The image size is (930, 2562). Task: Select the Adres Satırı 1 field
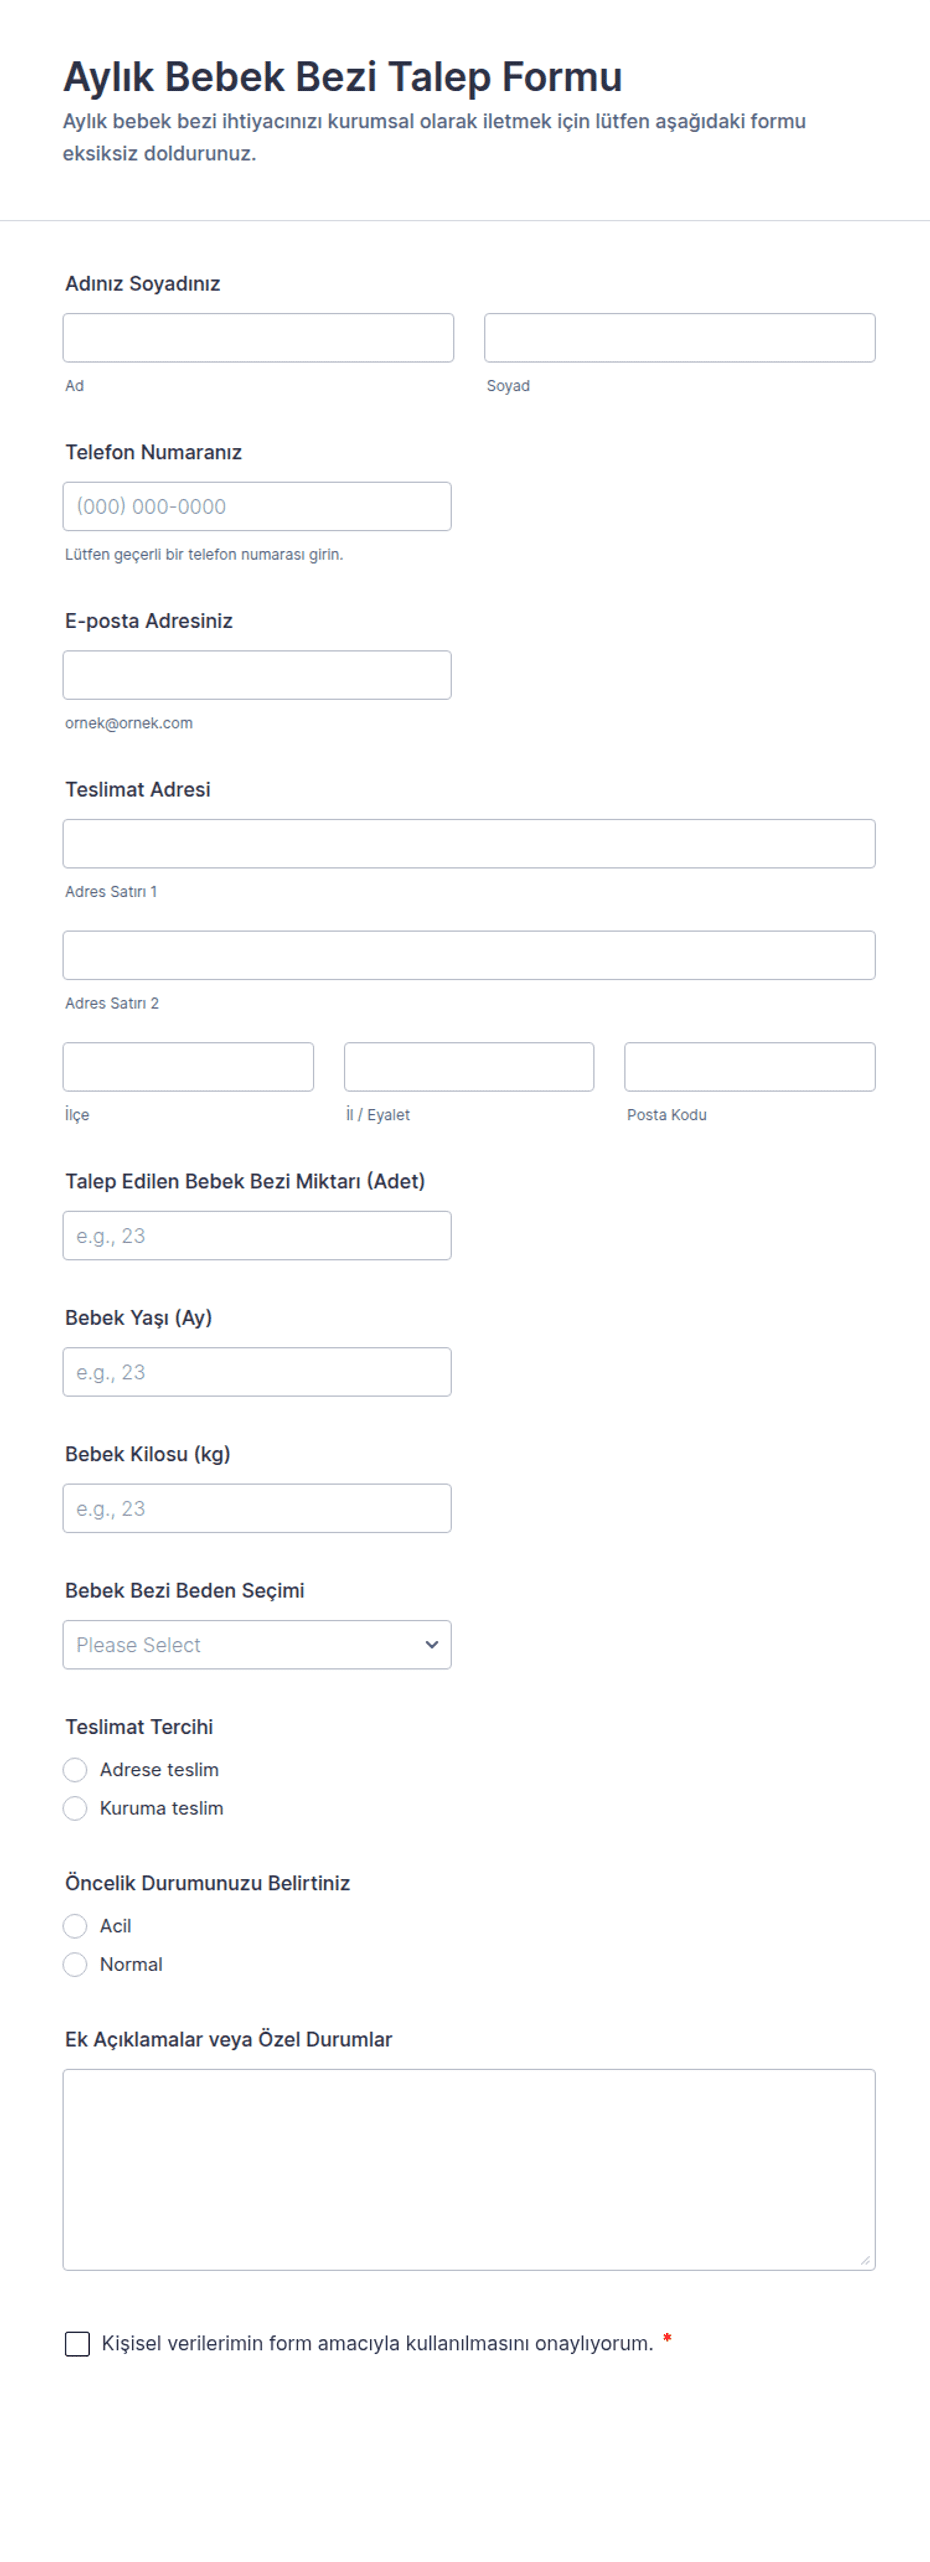pos(469,844)
